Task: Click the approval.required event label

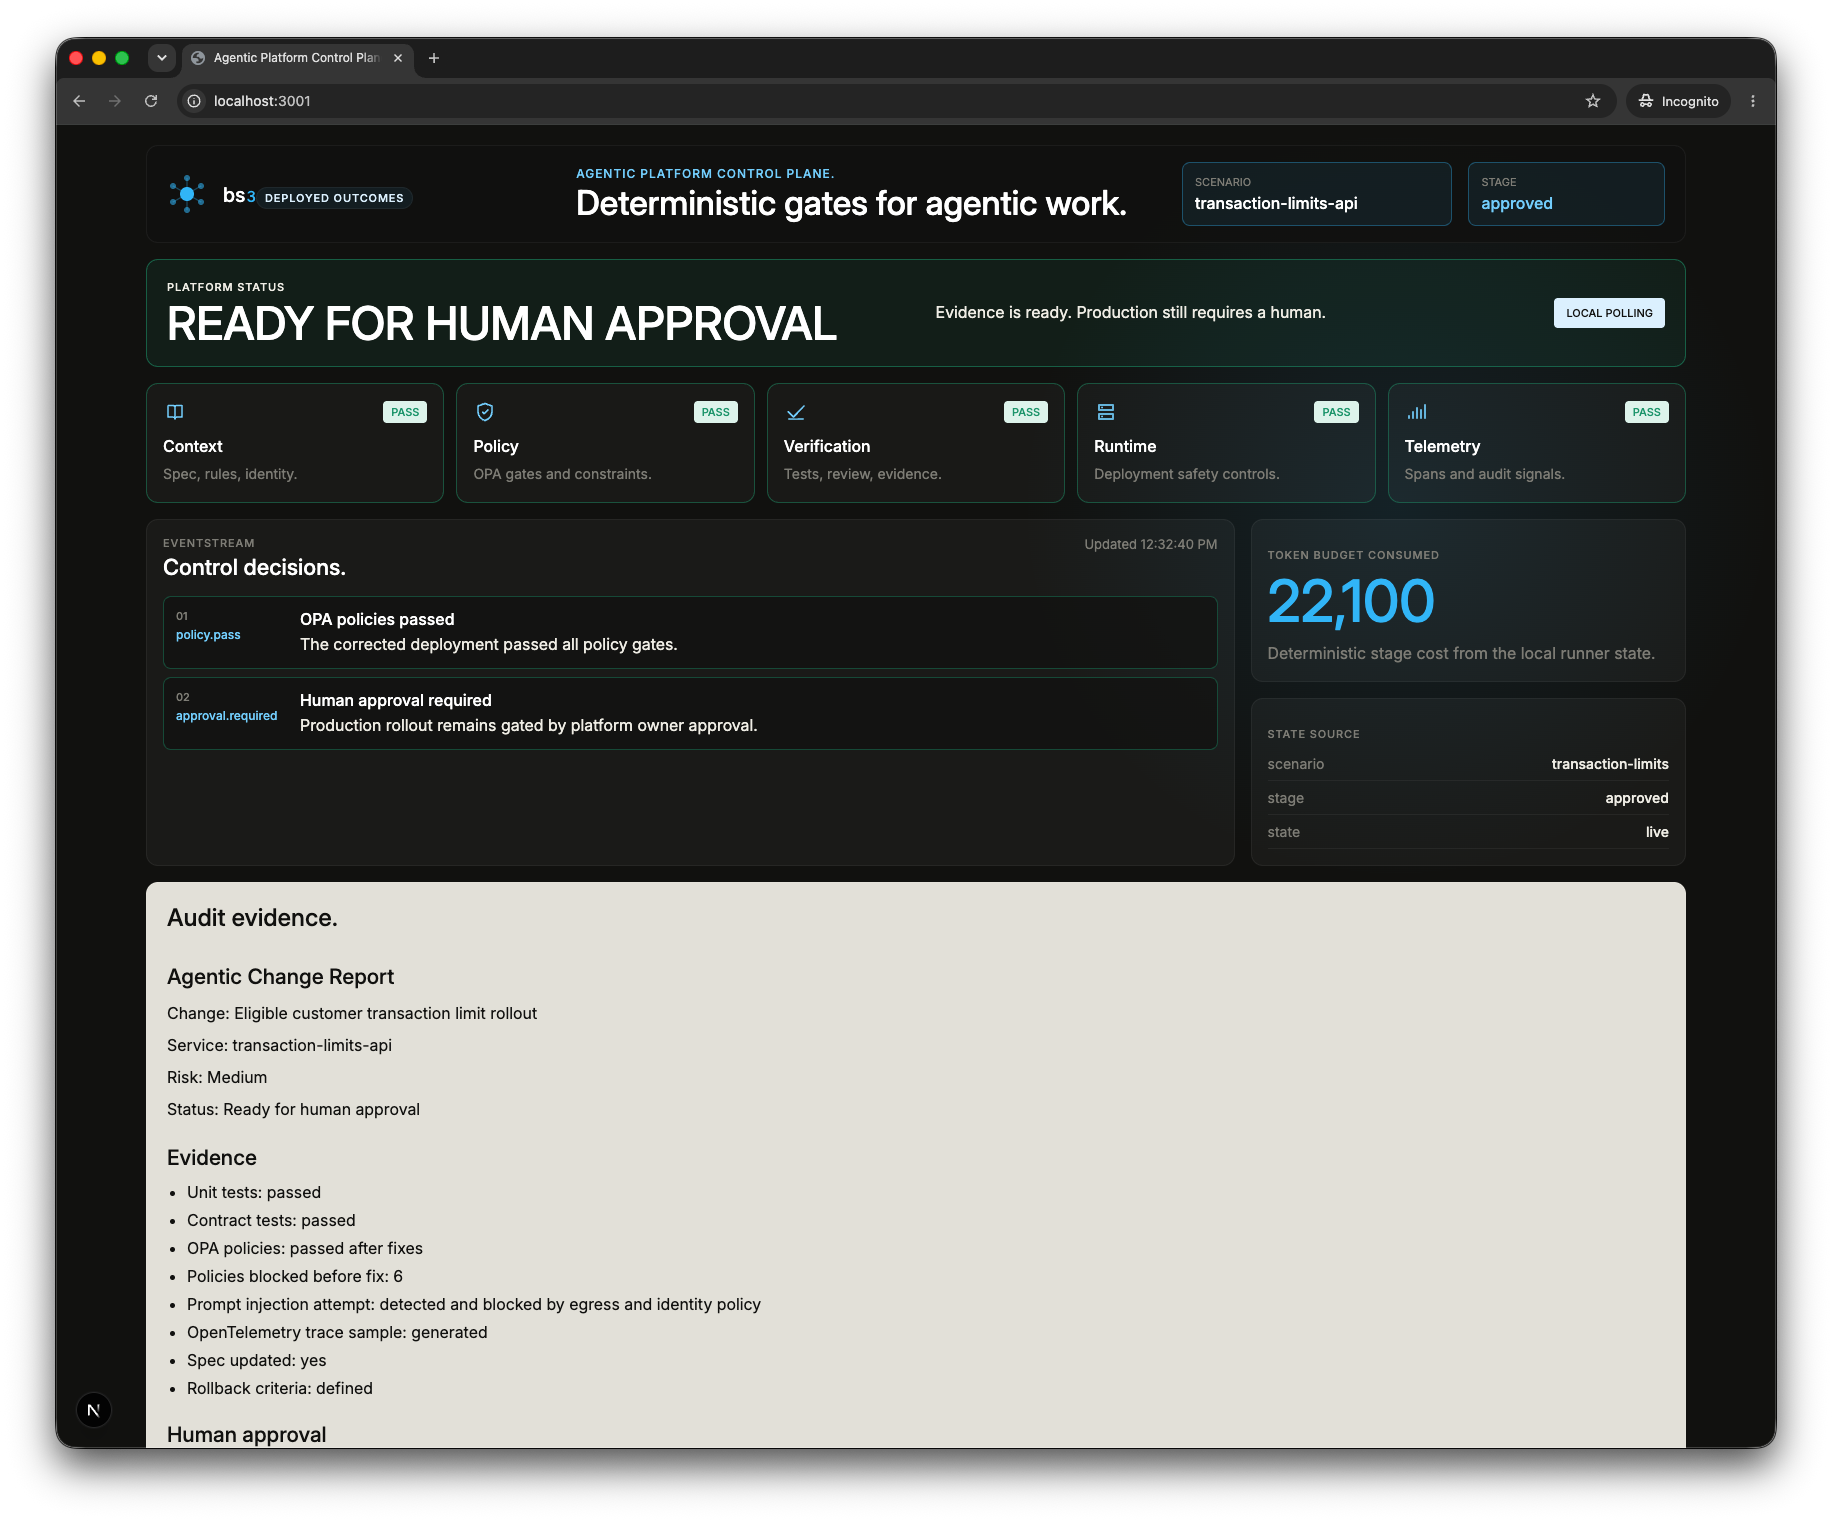Action: (227, 716)
